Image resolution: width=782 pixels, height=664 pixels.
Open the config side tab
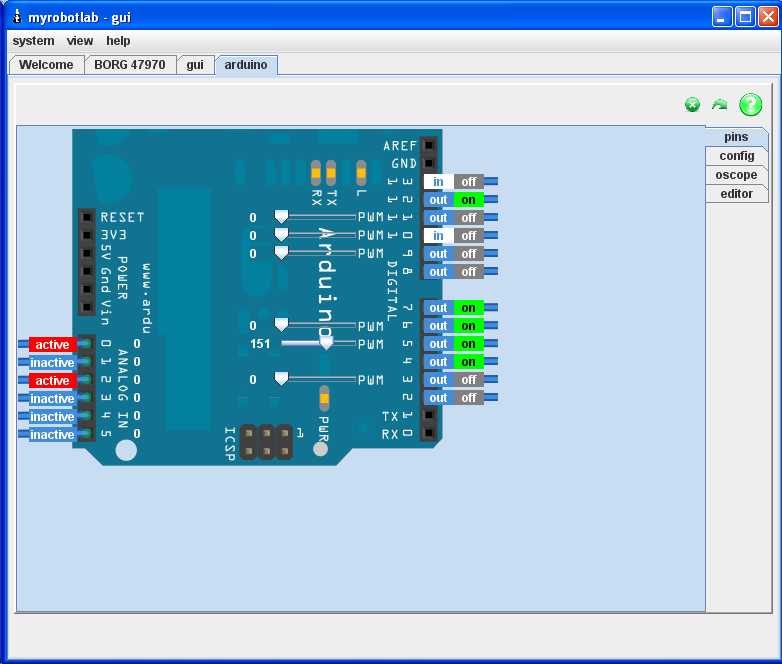737,156
